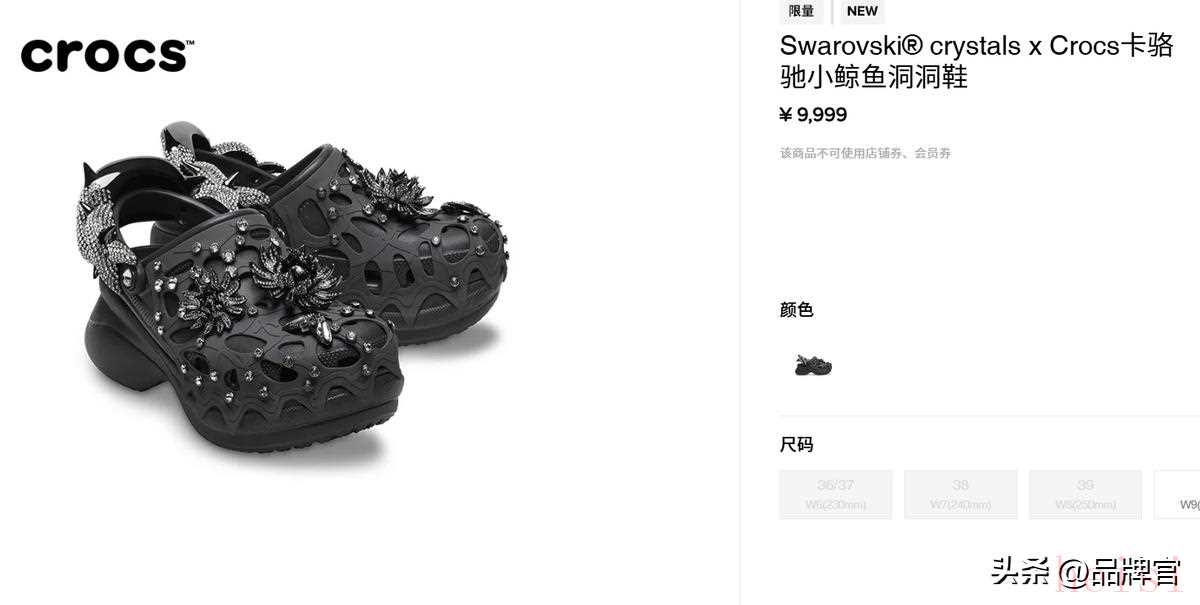Click the 头条 @品牌官 watermark
Screen dimensions: 1200x605
coord(1085,572)
